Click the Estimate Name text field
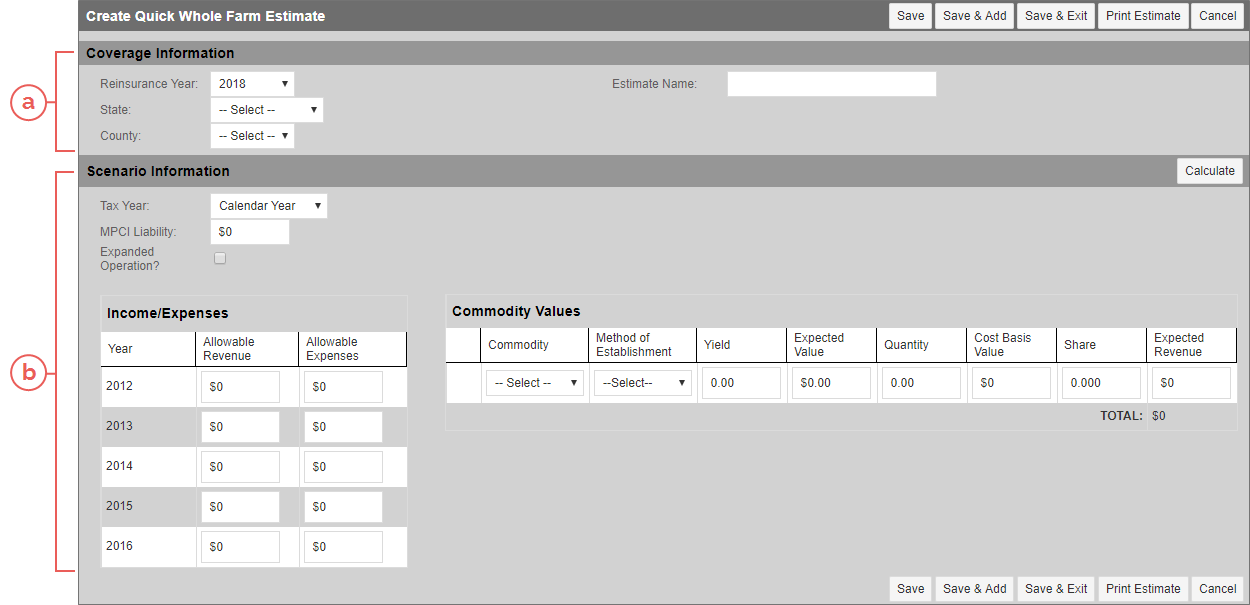This screenshot has height=605, width=1250. pos(831,83)
